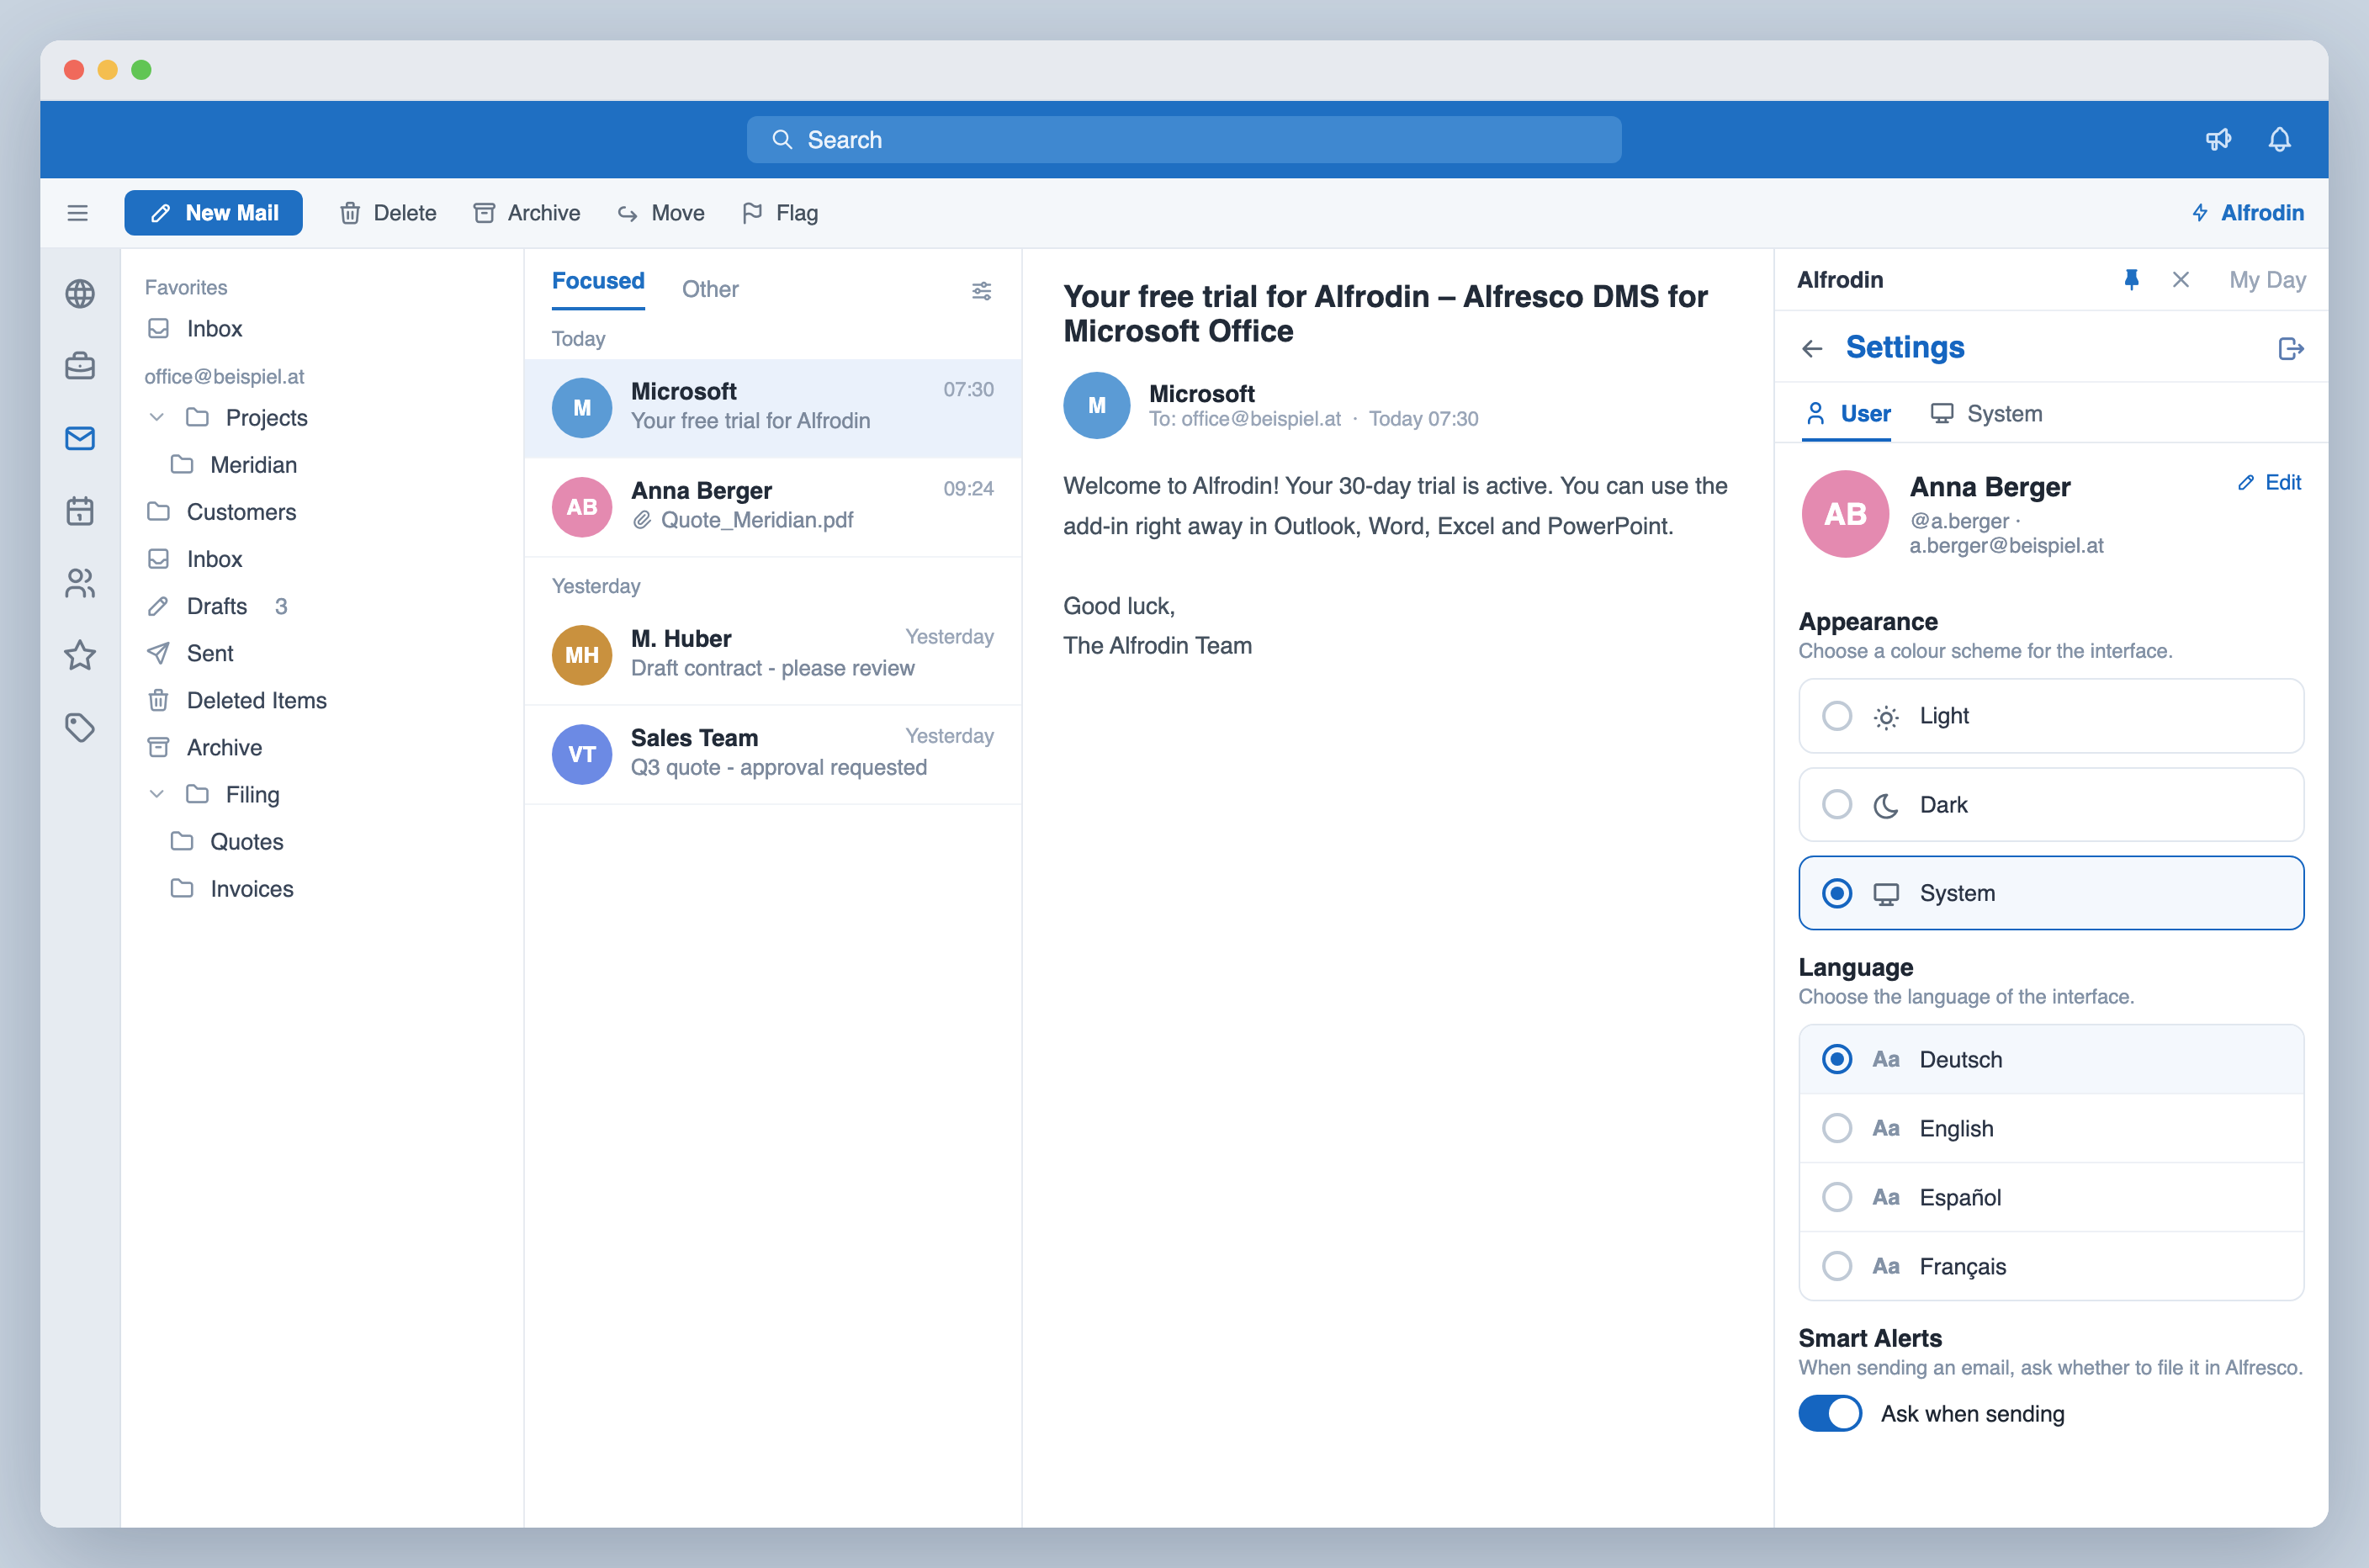Open the Microsoft free trial email
The height and width of the screenshot is (1568, 2369).
[772, 408]
